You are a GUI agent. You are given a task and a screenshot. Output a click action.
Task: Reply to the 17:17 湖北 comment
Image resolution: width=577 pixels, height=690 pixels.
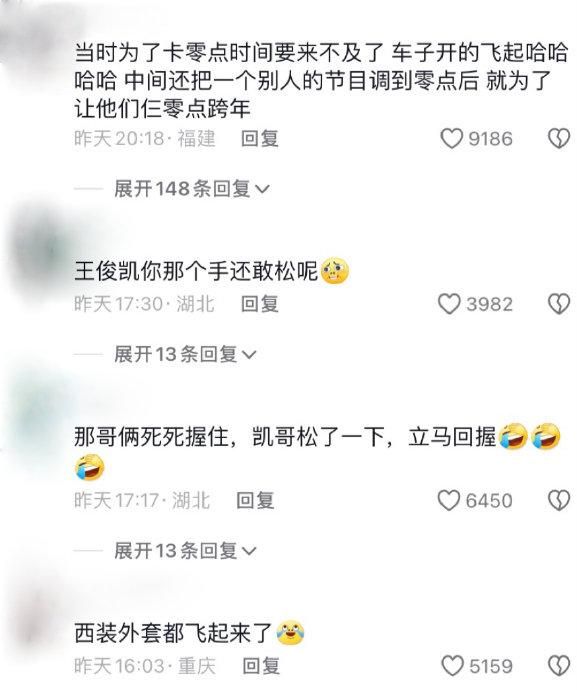[255, 500]
